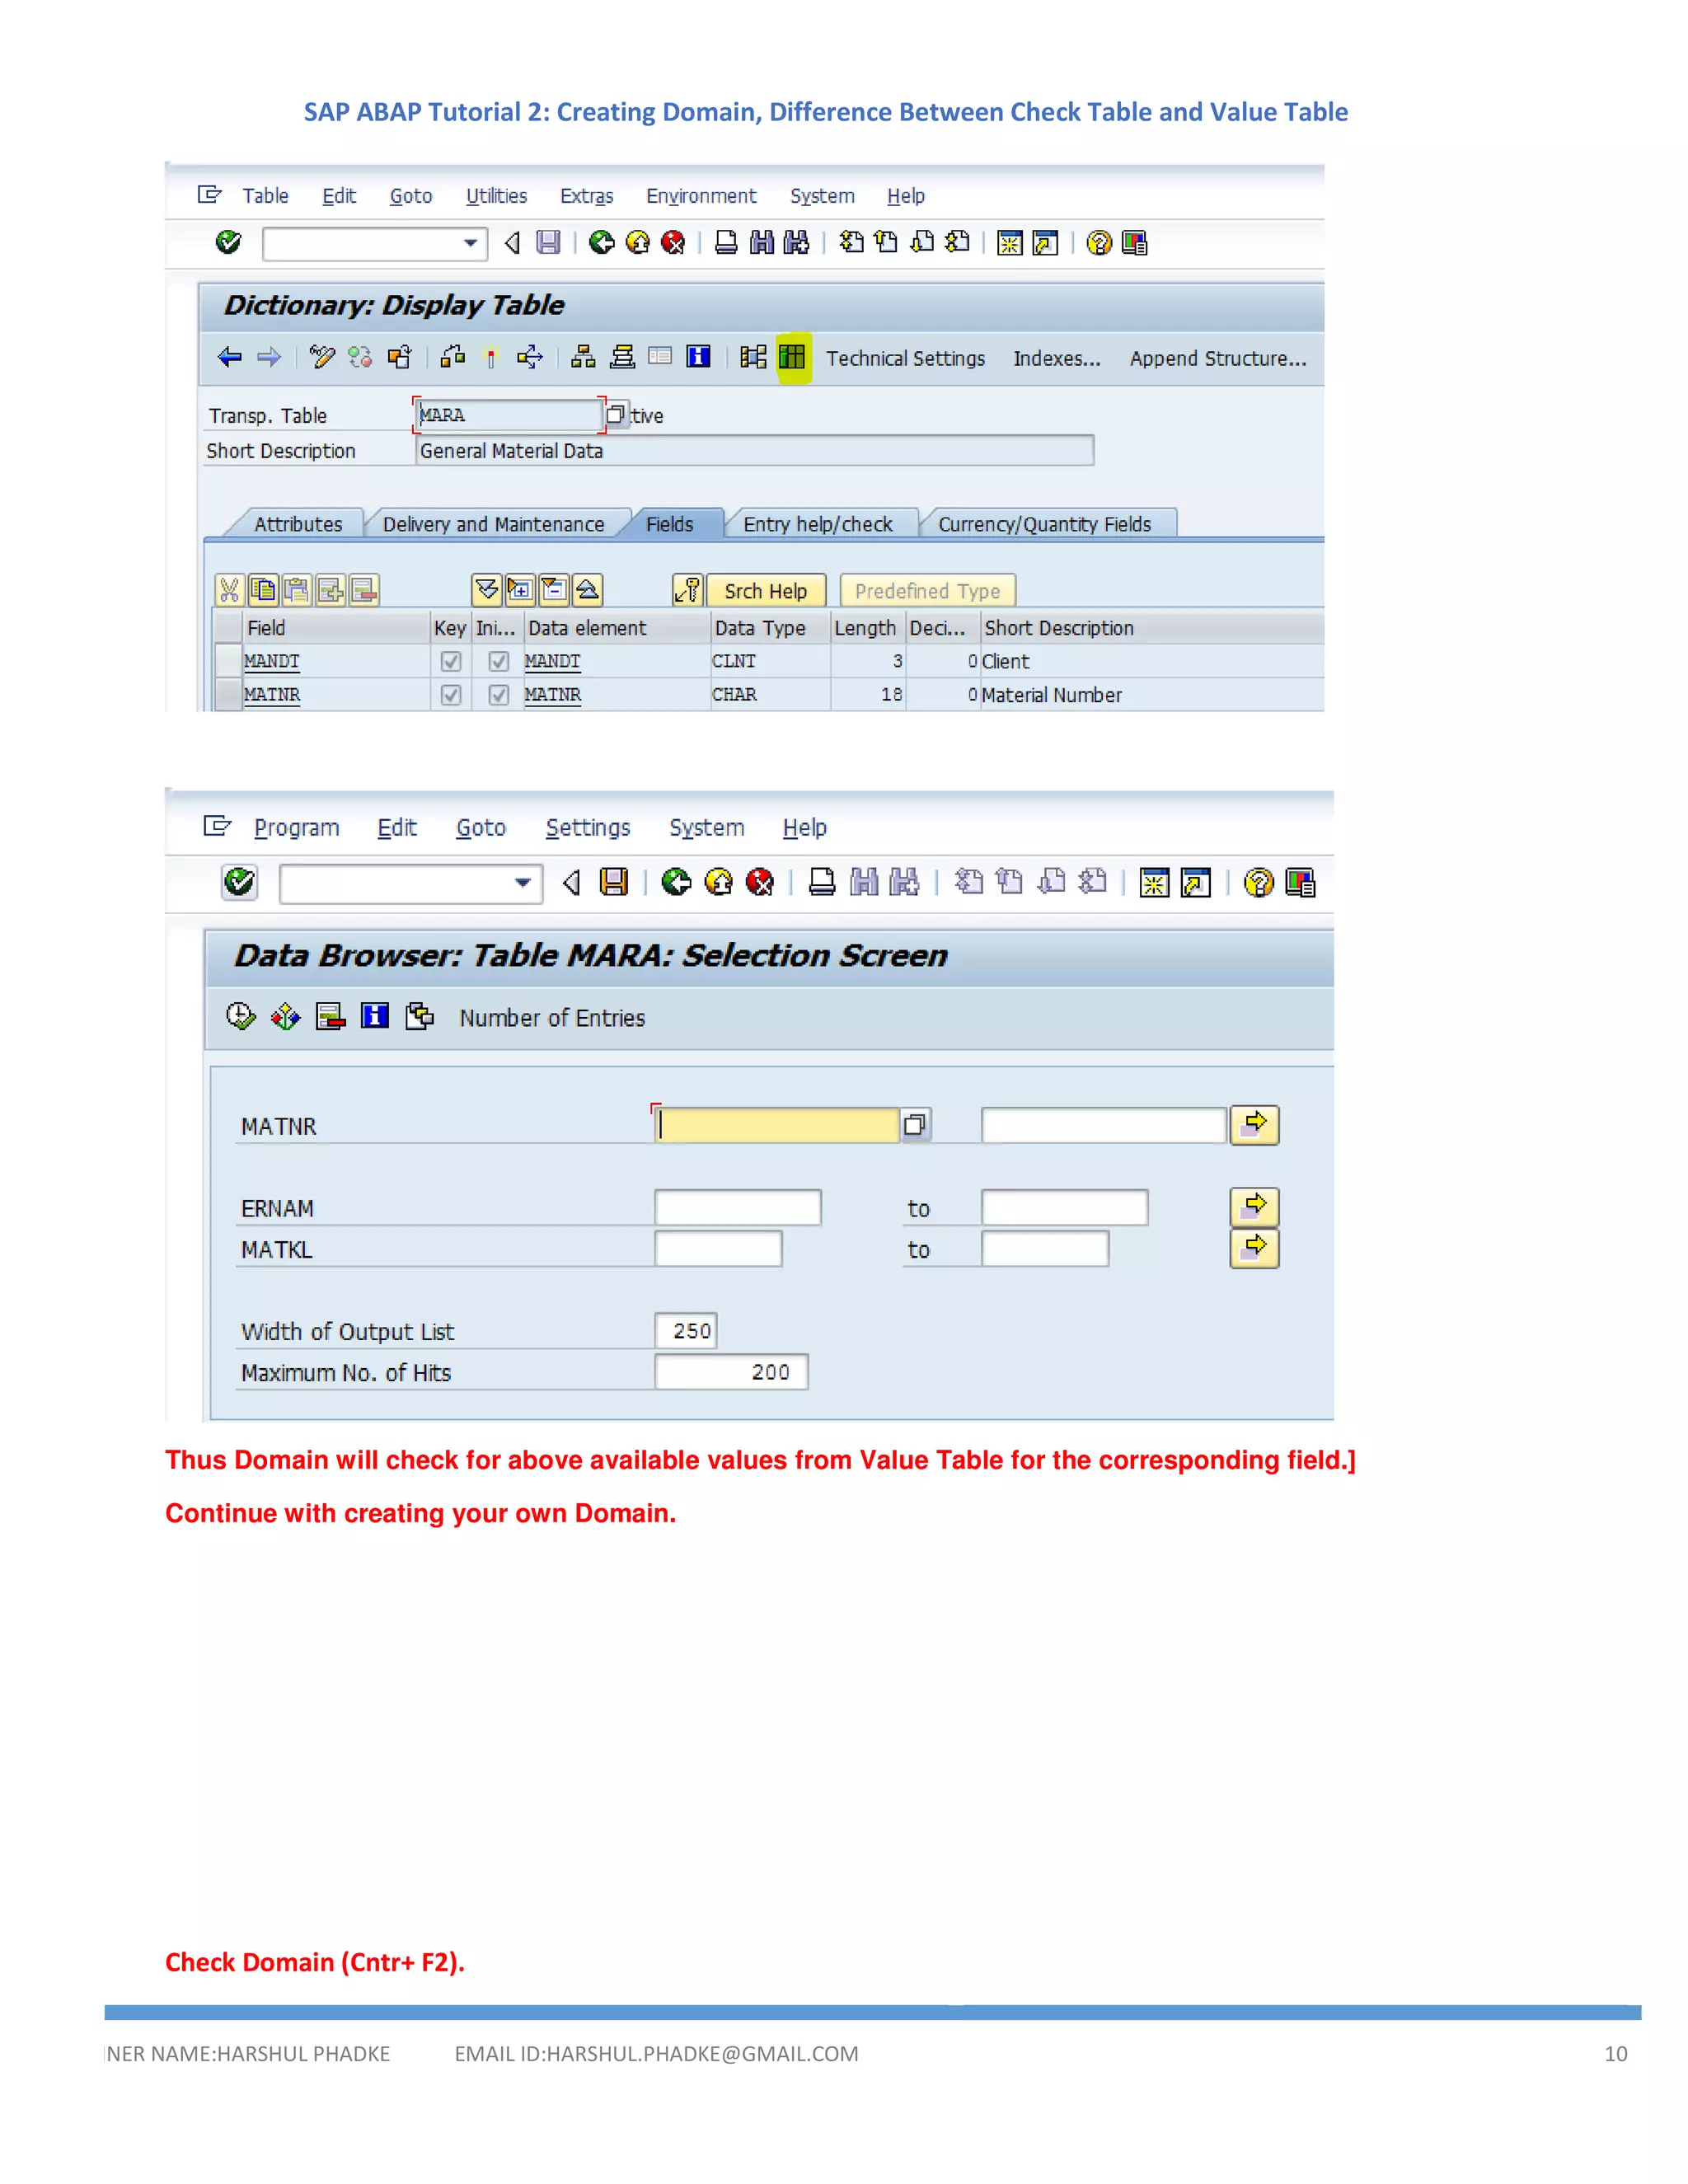Open the Utilities menu
The image size is (1688, 2184).
[497, 196]
